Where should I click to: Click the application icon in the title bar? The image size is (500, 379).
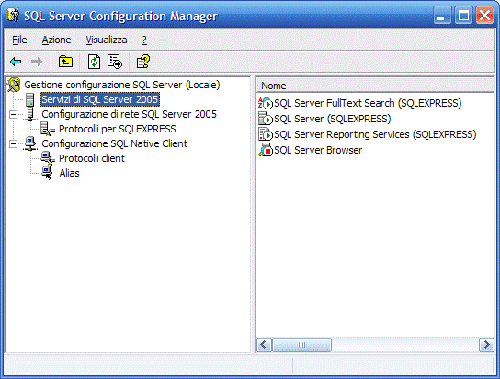(13, 15)
